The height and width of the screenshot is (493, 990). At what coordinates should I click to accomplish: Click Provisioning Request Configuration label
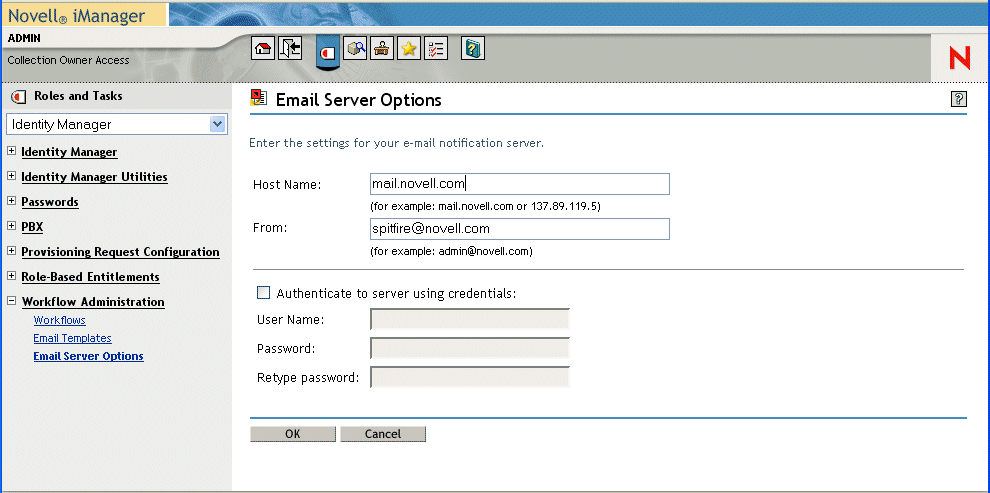click(121, 252)
